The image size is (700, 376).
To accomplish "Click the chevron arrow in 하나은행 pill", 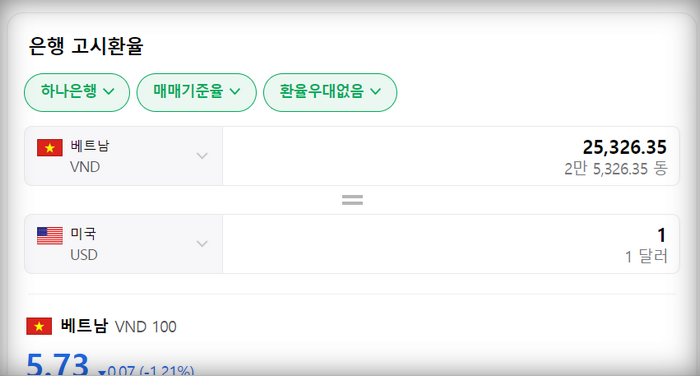I will pos(109,92).
